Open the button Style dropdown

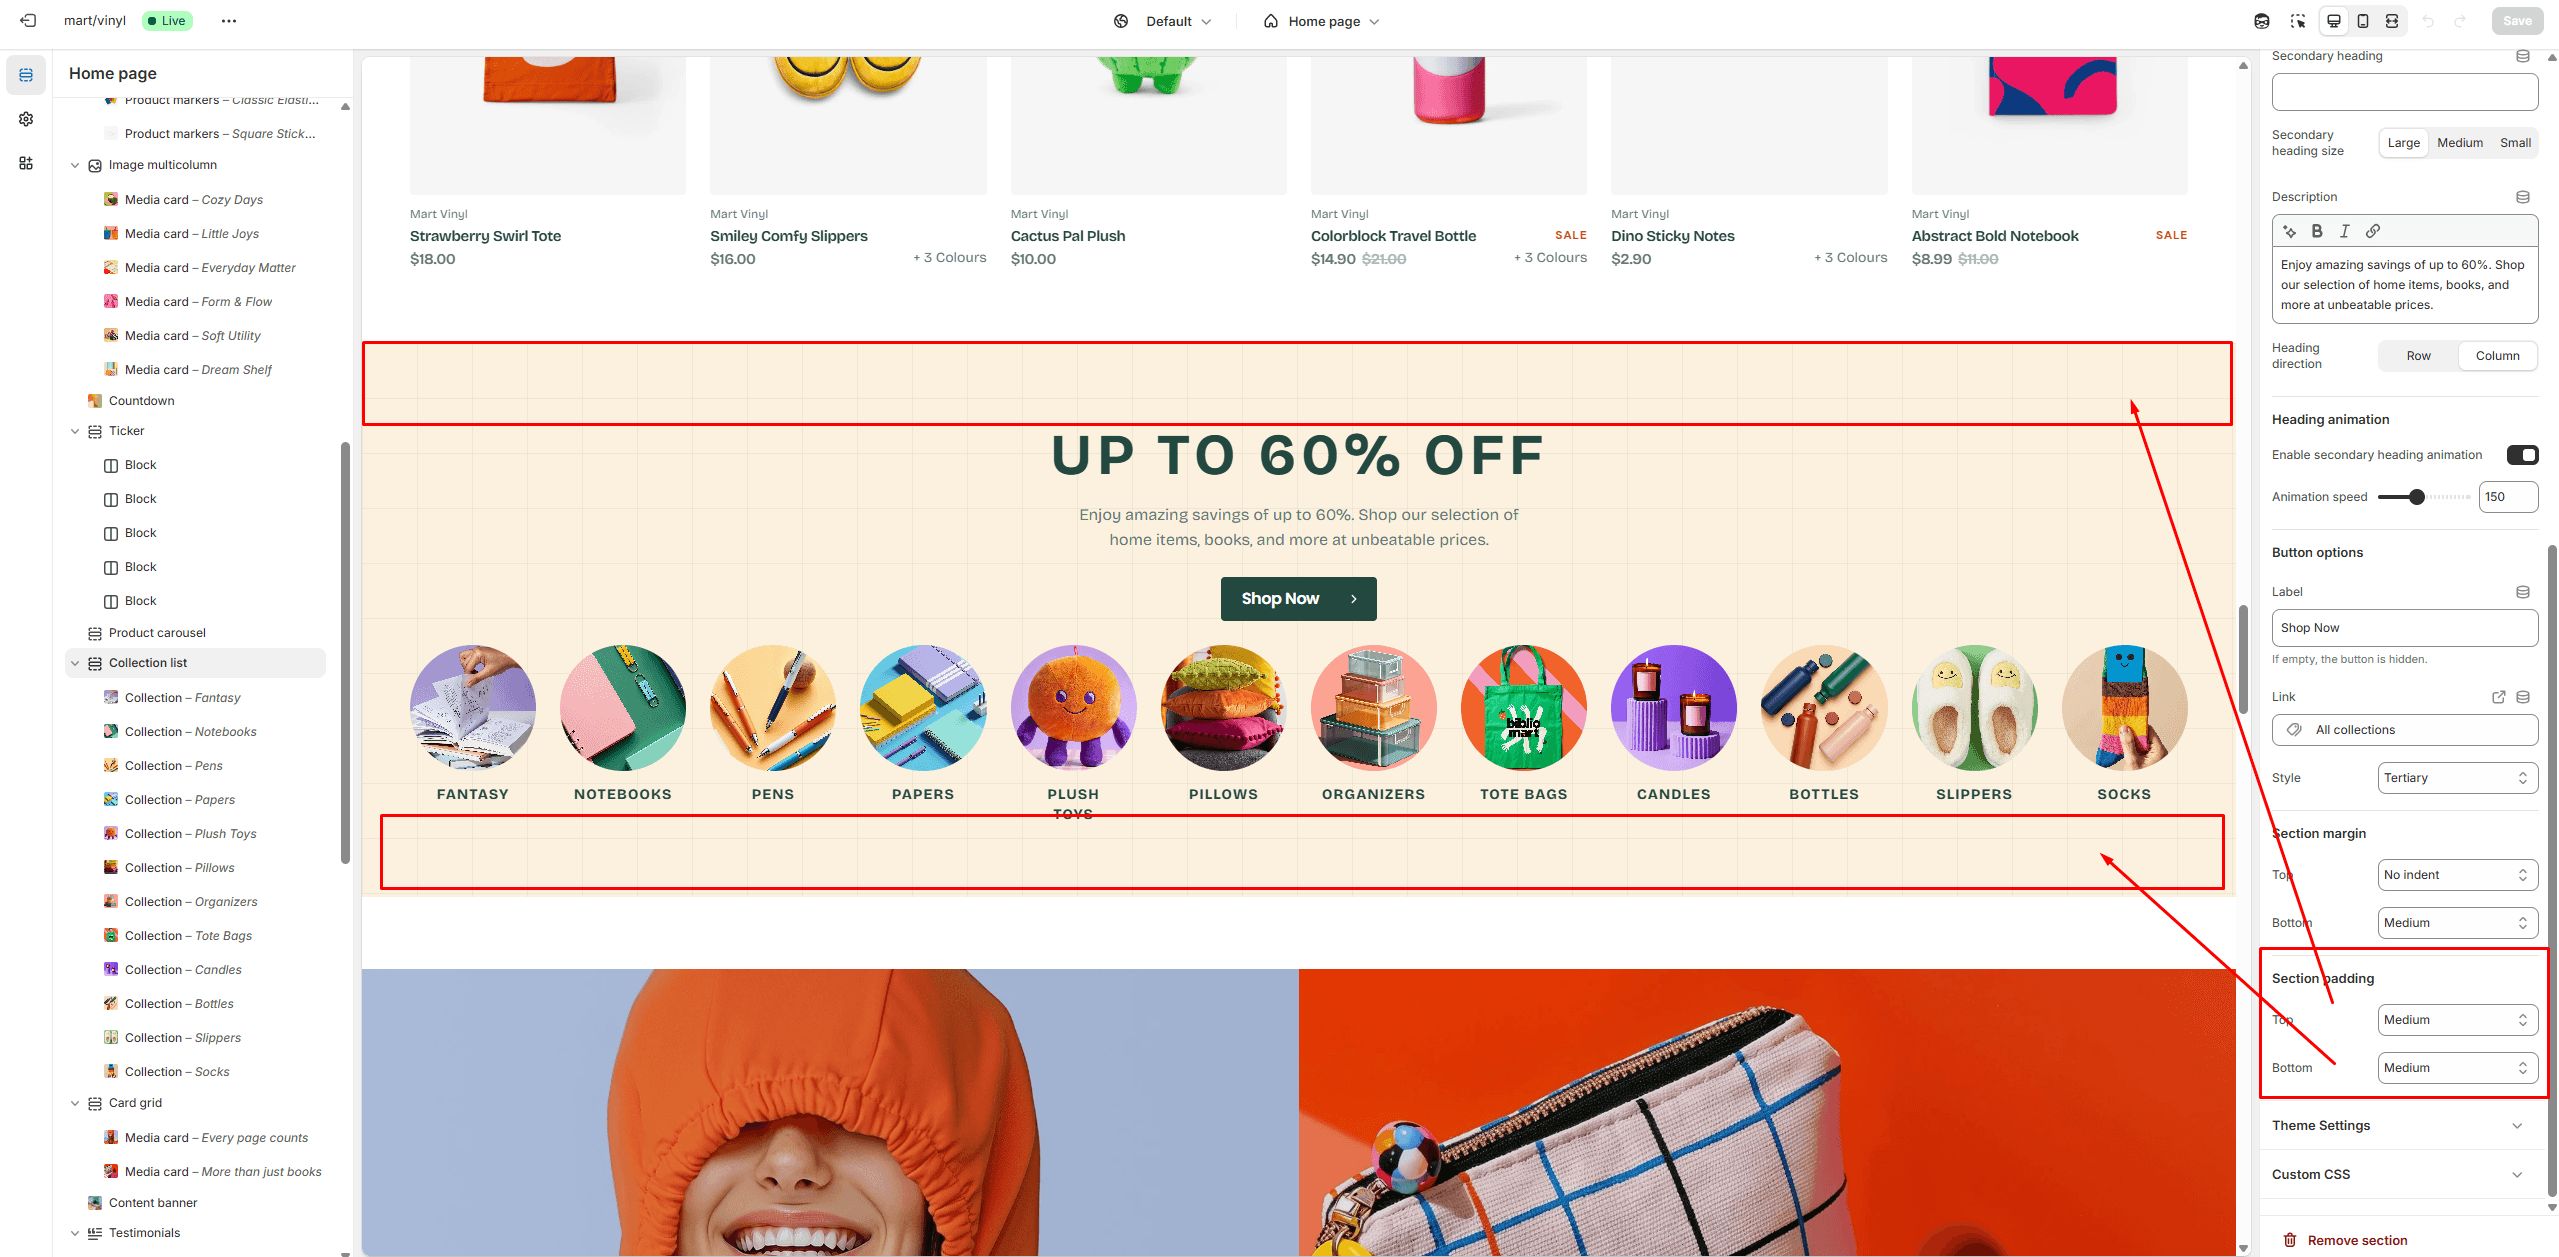(x=2457, y=778)
